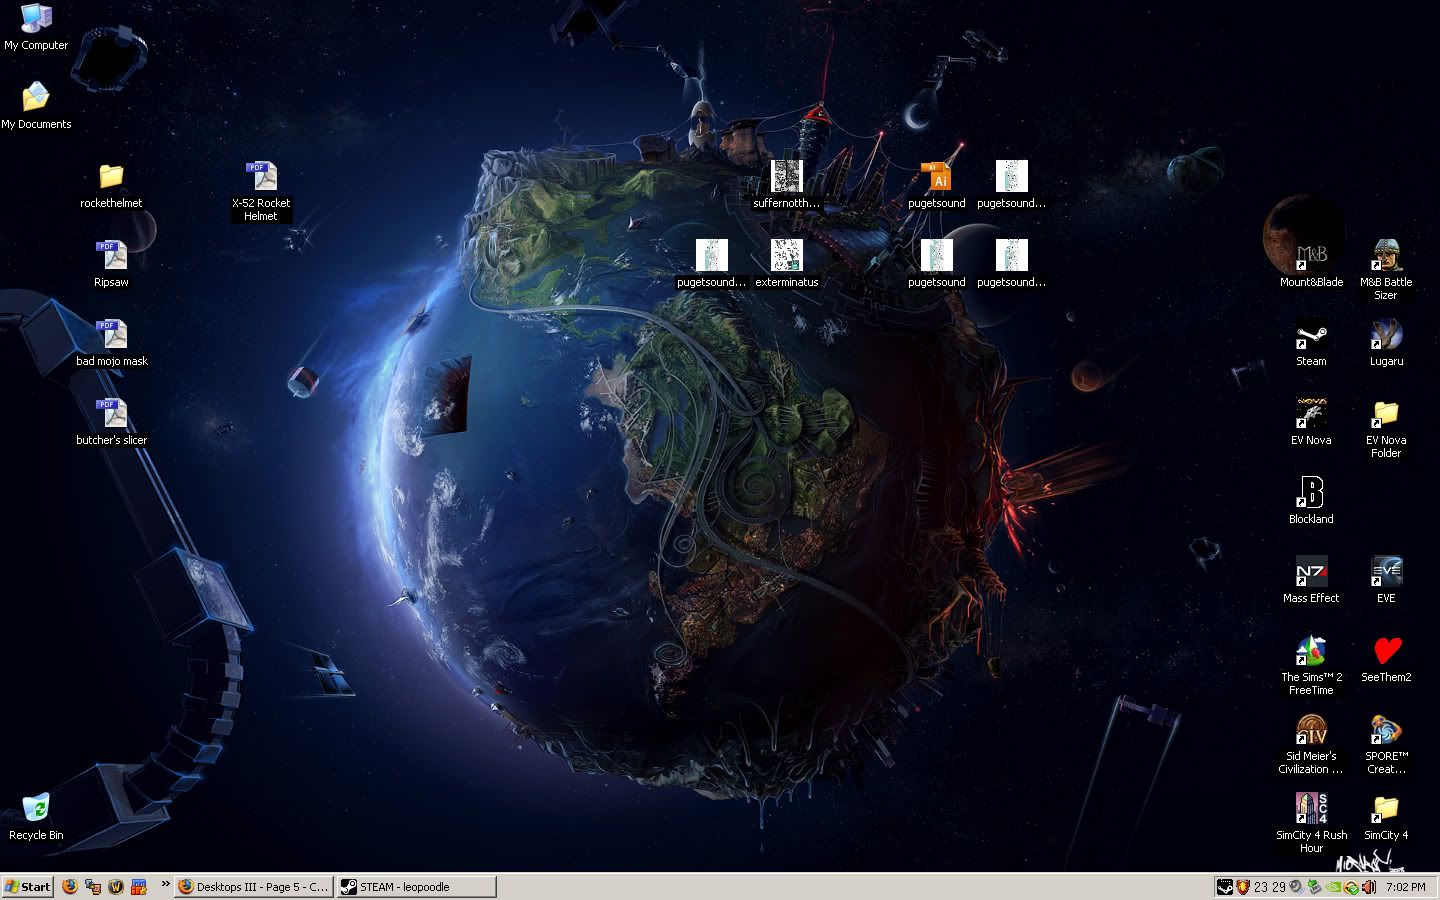Select the EV Nova game shortcut

[x=1311, y=422]
